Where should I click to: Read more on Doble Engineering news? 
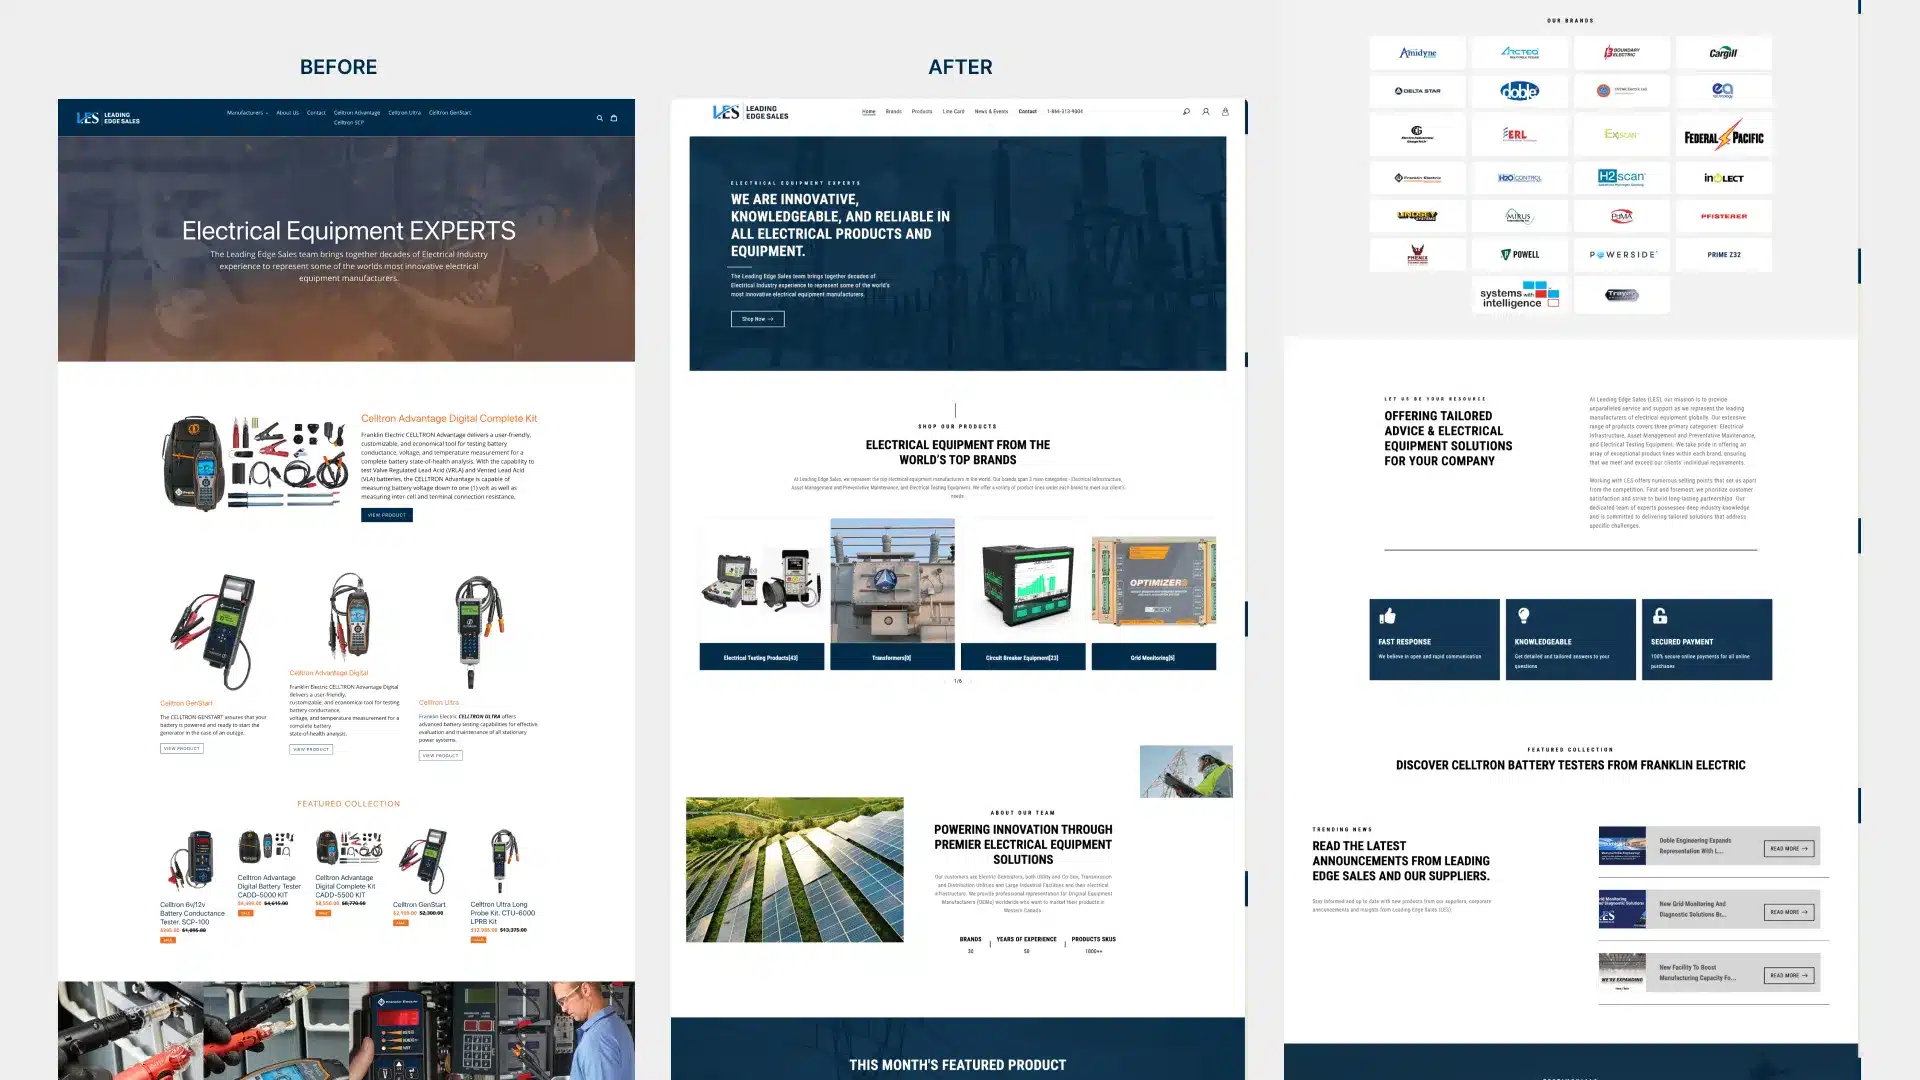[1788, 848]
